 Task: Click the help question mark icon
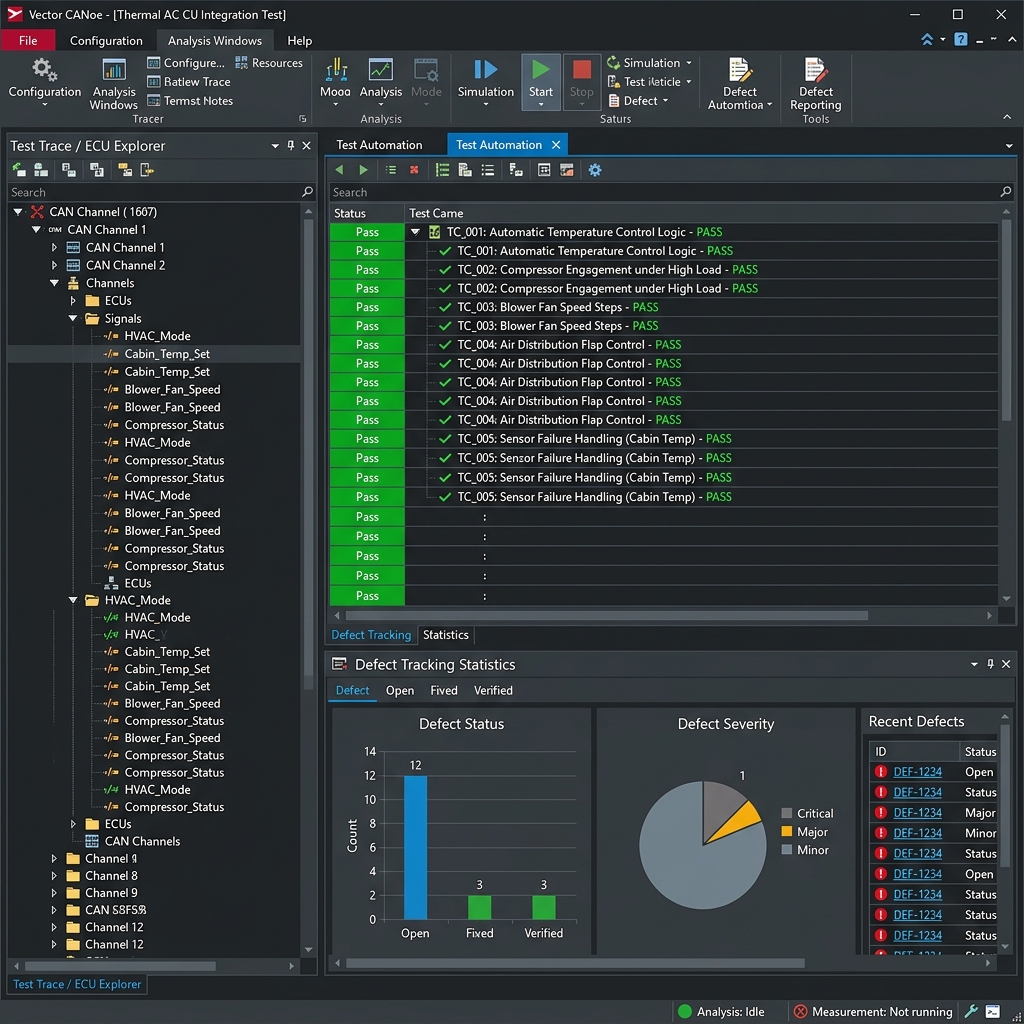(x=961, y=40)
